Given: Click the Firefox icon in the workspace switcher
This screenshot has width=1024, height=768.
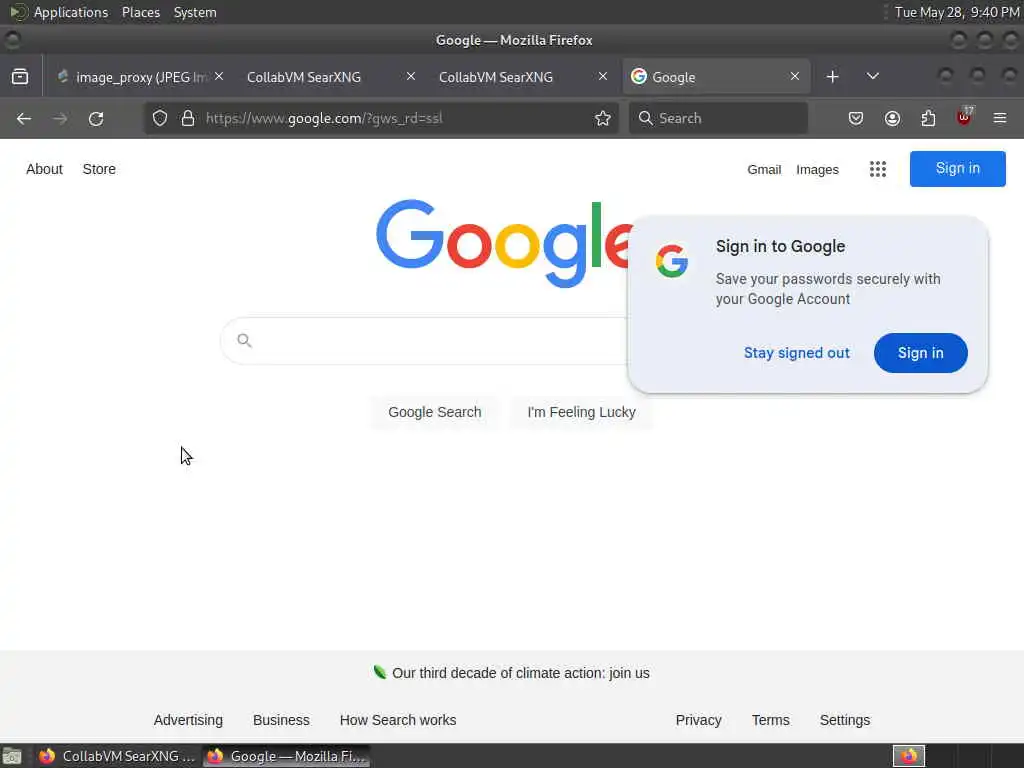Looking at the screenshot, I should click(x=908, y=756).
